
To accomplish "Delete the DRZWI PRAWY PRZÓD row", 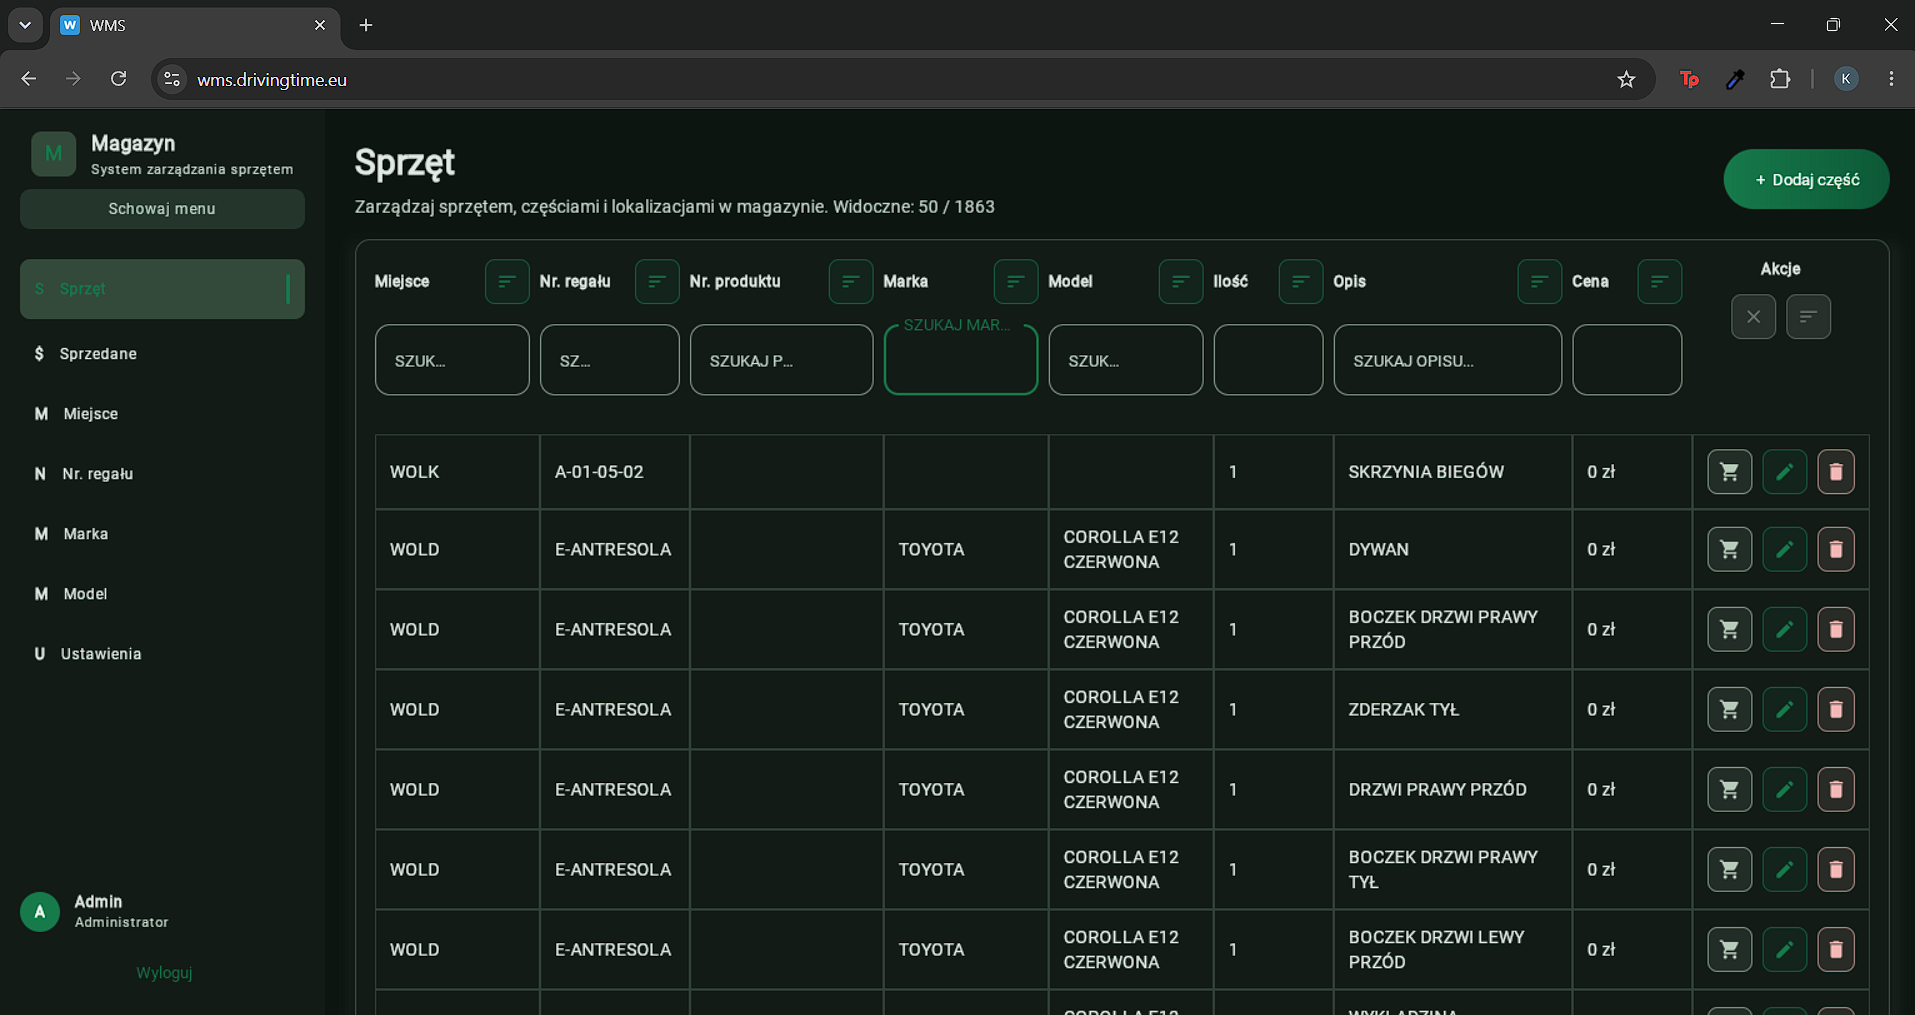I will 1836,789.
